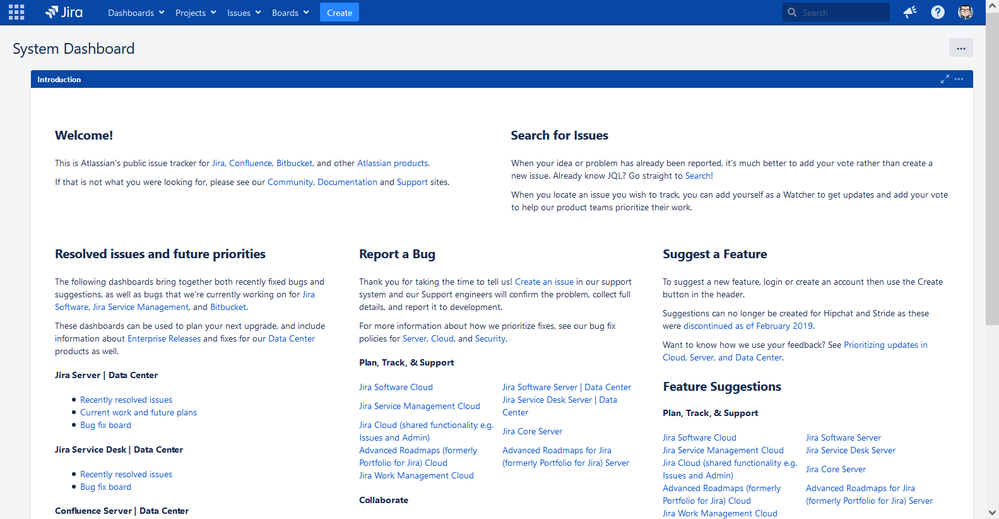Open the Security policy link

click(x=491, y=339)
